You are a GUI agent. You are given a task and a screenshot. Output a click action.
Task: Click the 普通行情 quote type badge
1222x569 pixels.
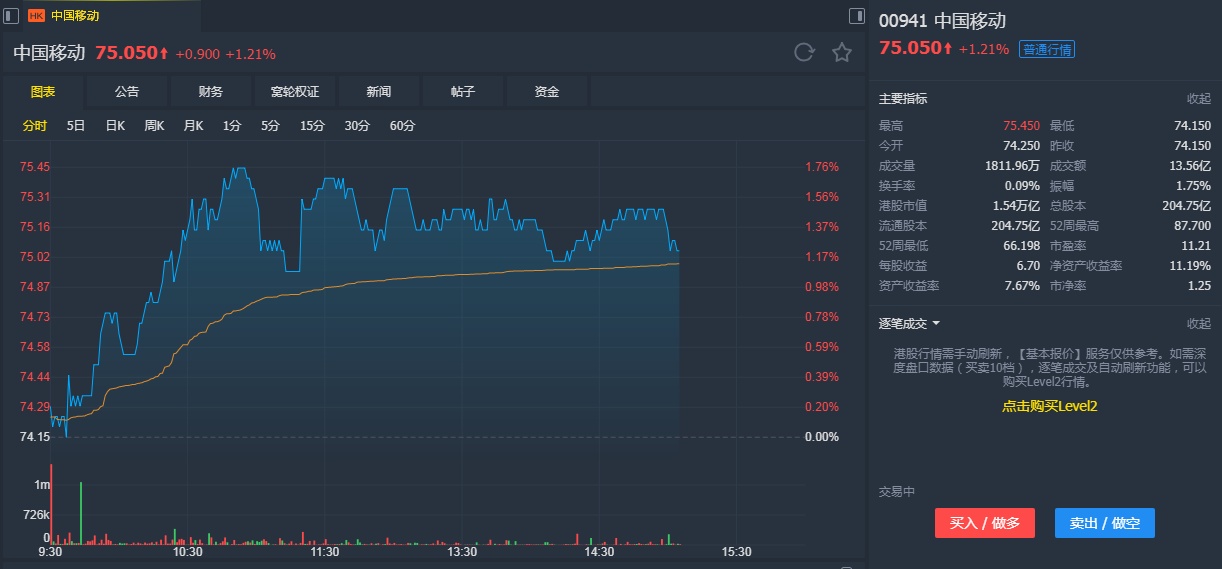pos(1046,49)
